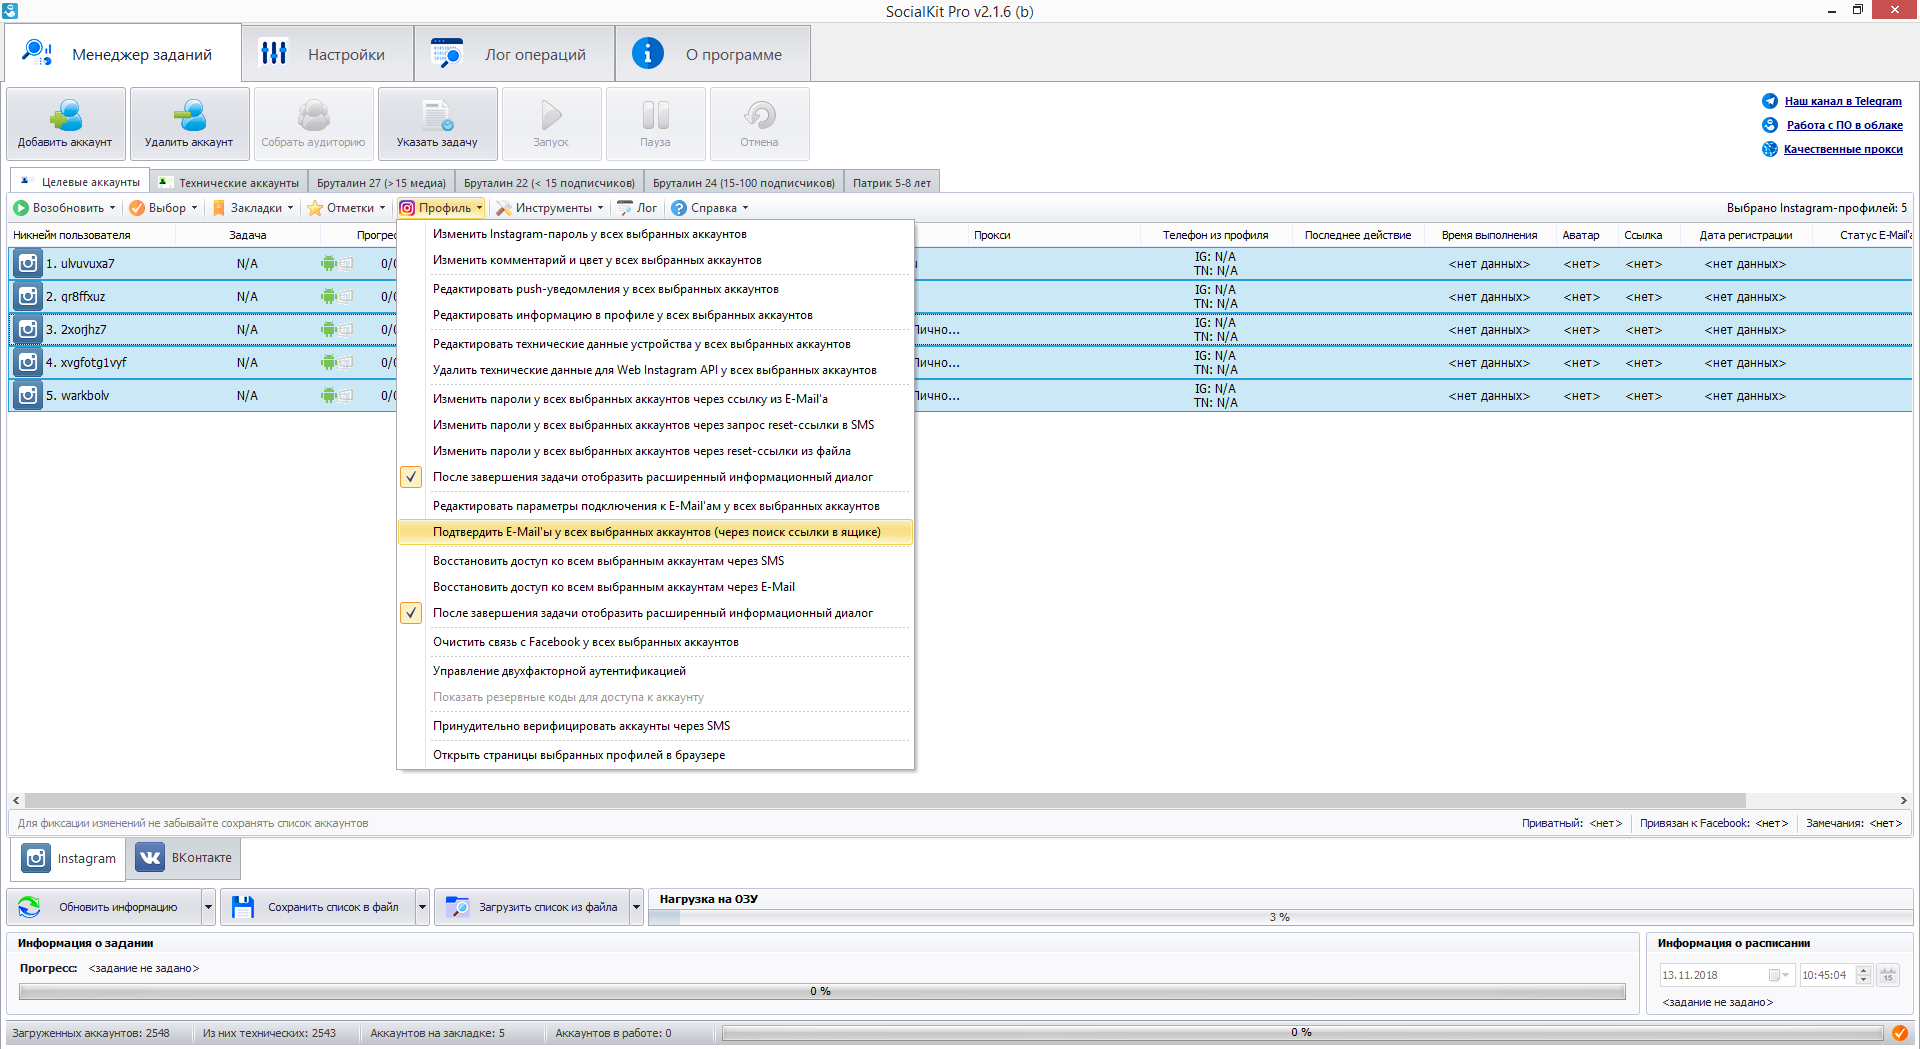
Task: Select 'Очистить связь с Facebook' menu item
Action: click(x=655, y=642)
